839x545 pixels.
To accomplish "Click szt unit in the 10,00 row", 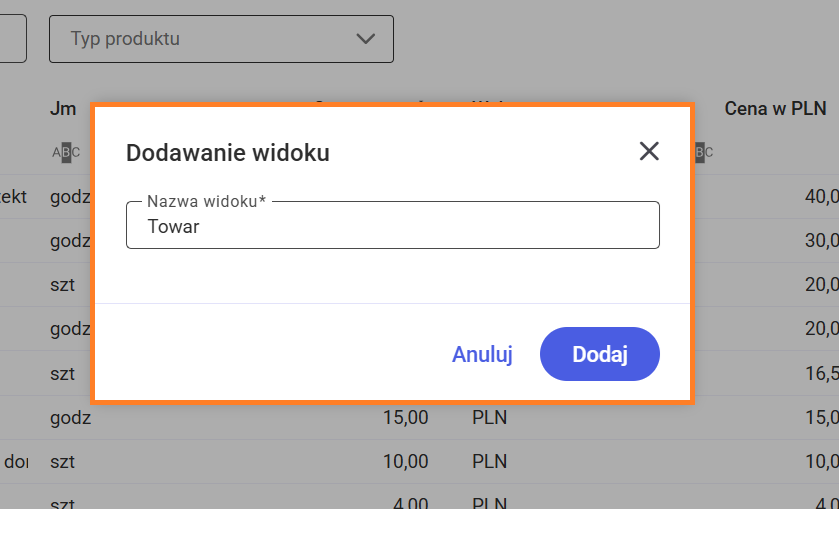I will coord(63,462).
